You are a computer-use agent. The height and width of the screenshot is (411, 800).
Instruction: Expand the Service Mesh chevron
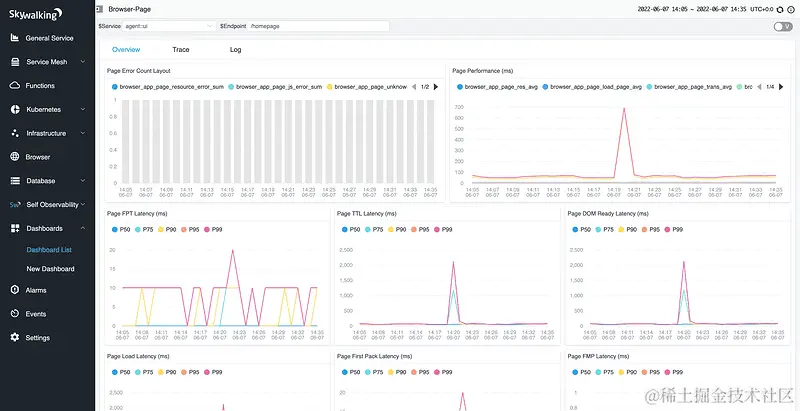(83, 62)
